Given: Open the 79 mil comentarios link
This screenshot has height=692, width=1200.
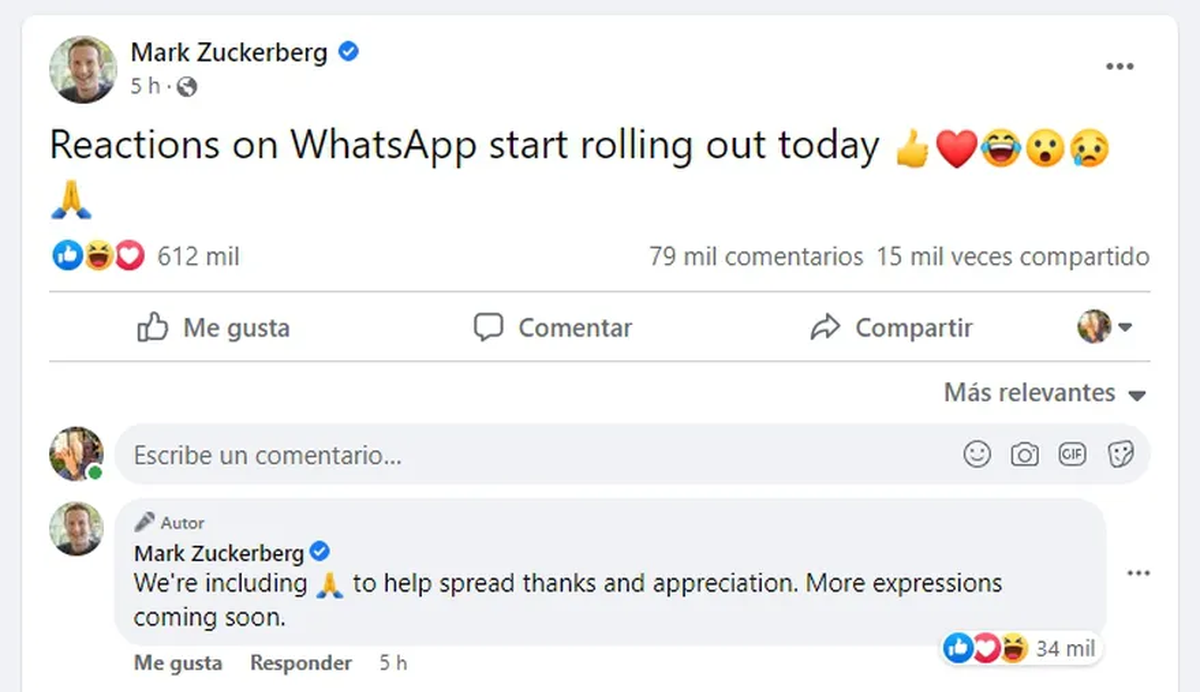Looking at the screenshot, I should pyautogui.click(x=755, y=257).
